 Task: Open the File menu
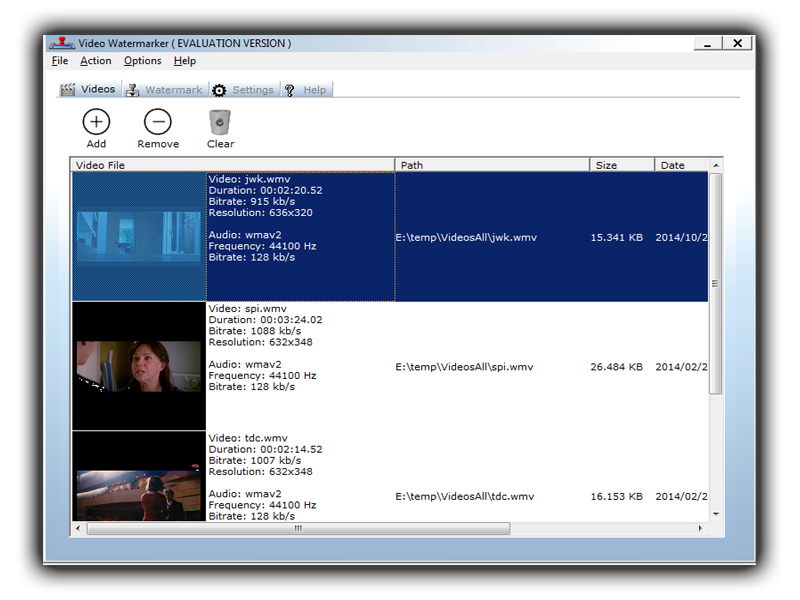tap(60, 61)
